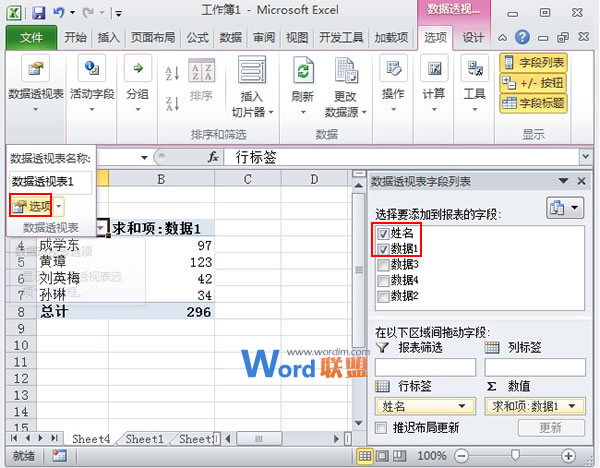Click the 选项 pivot table options button
The image size is (600, 468).
pos(31,206)
